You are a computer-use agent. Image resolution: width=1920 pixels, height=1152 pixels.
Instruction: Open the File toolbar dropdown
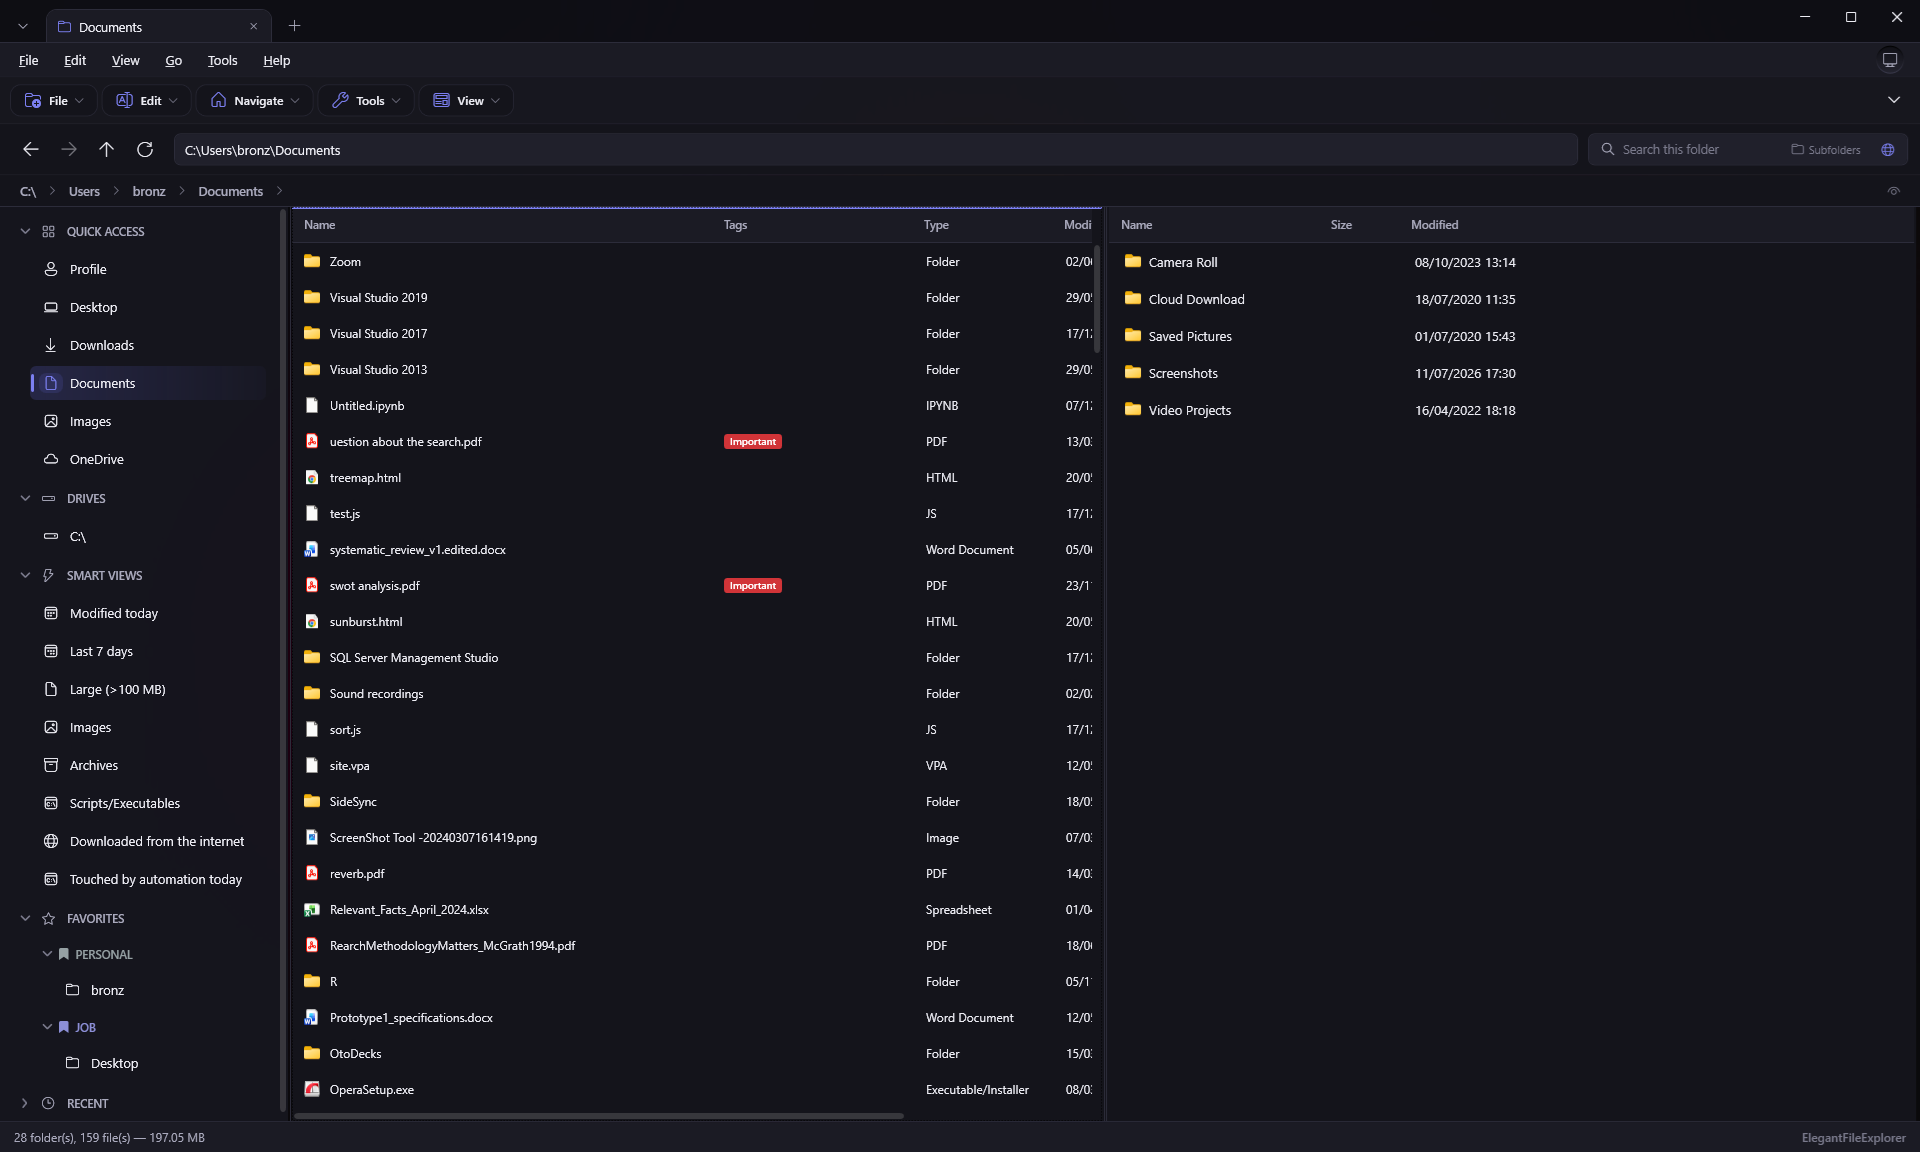(55, 100)
